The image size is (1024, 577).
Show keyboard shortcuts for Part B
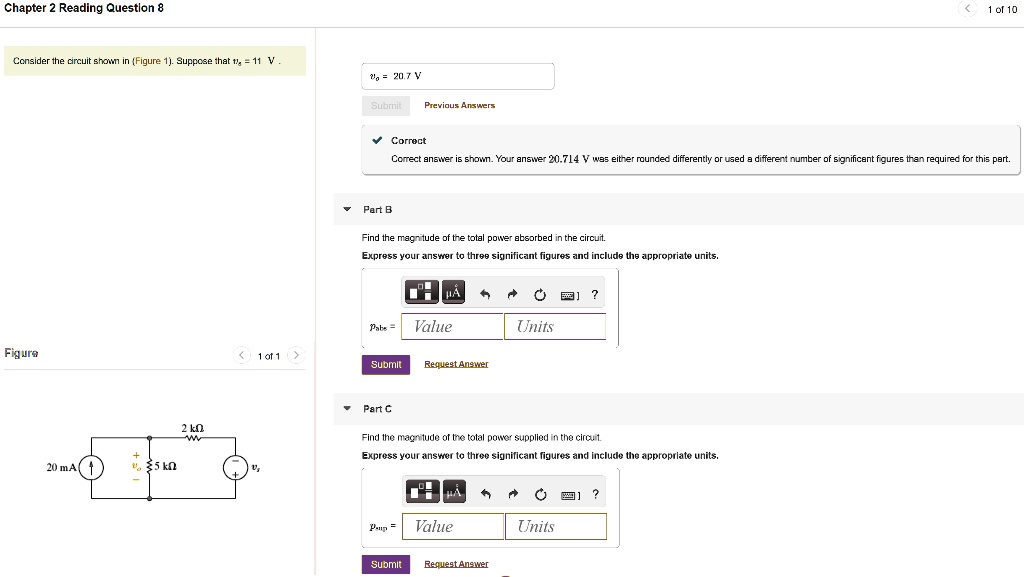[x=569, y=295]
